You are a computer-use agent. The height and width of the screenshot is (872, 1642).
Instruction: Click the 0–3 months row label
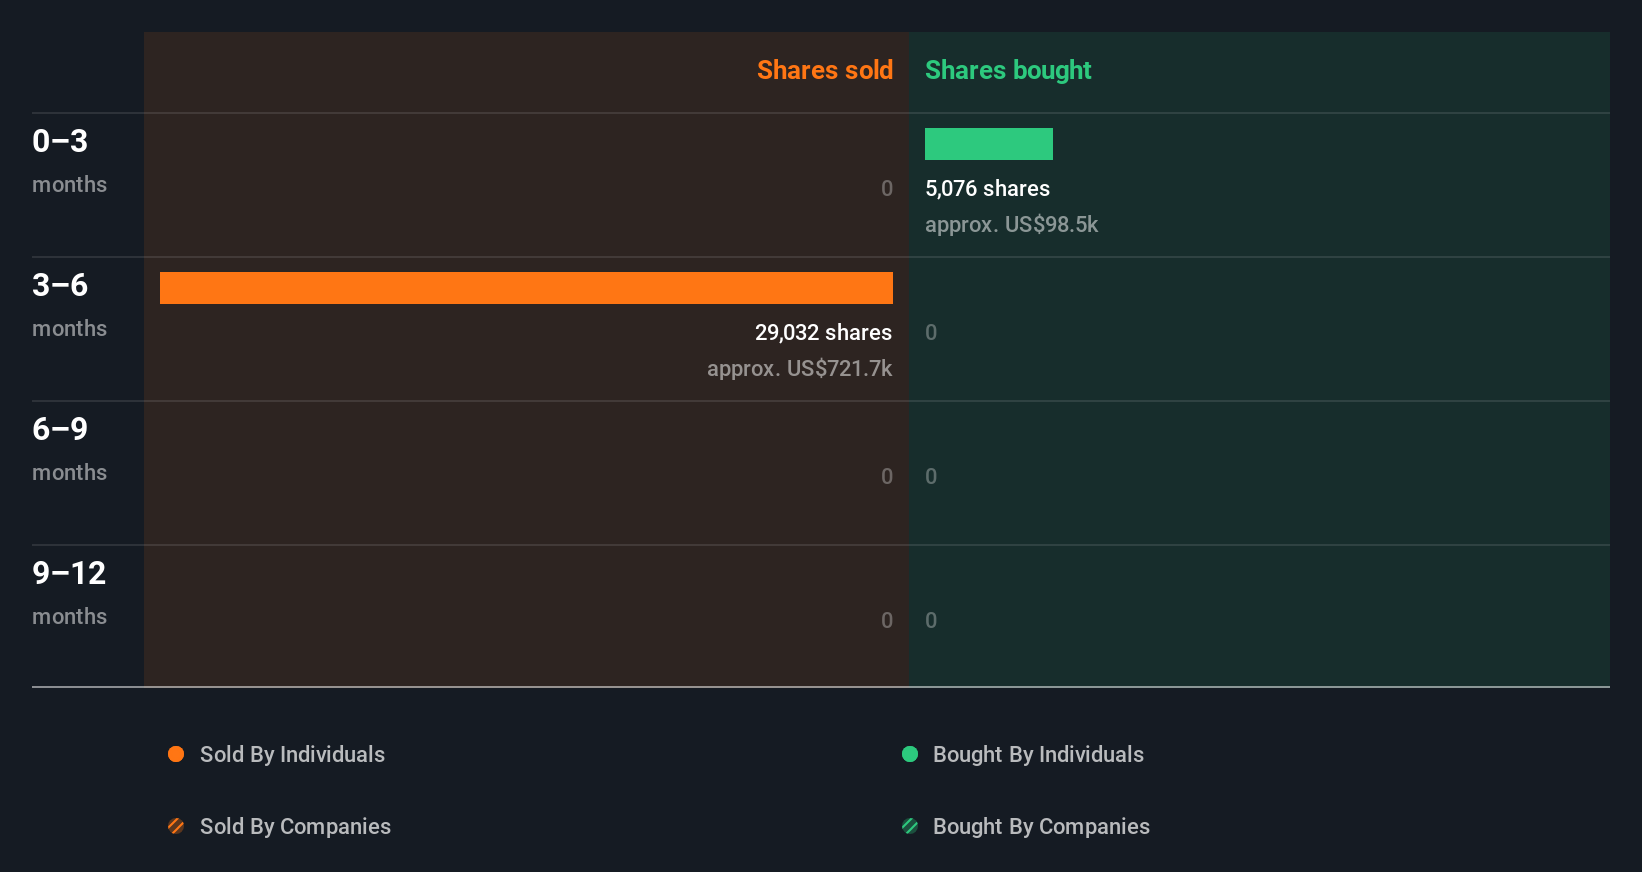point(69,161)
